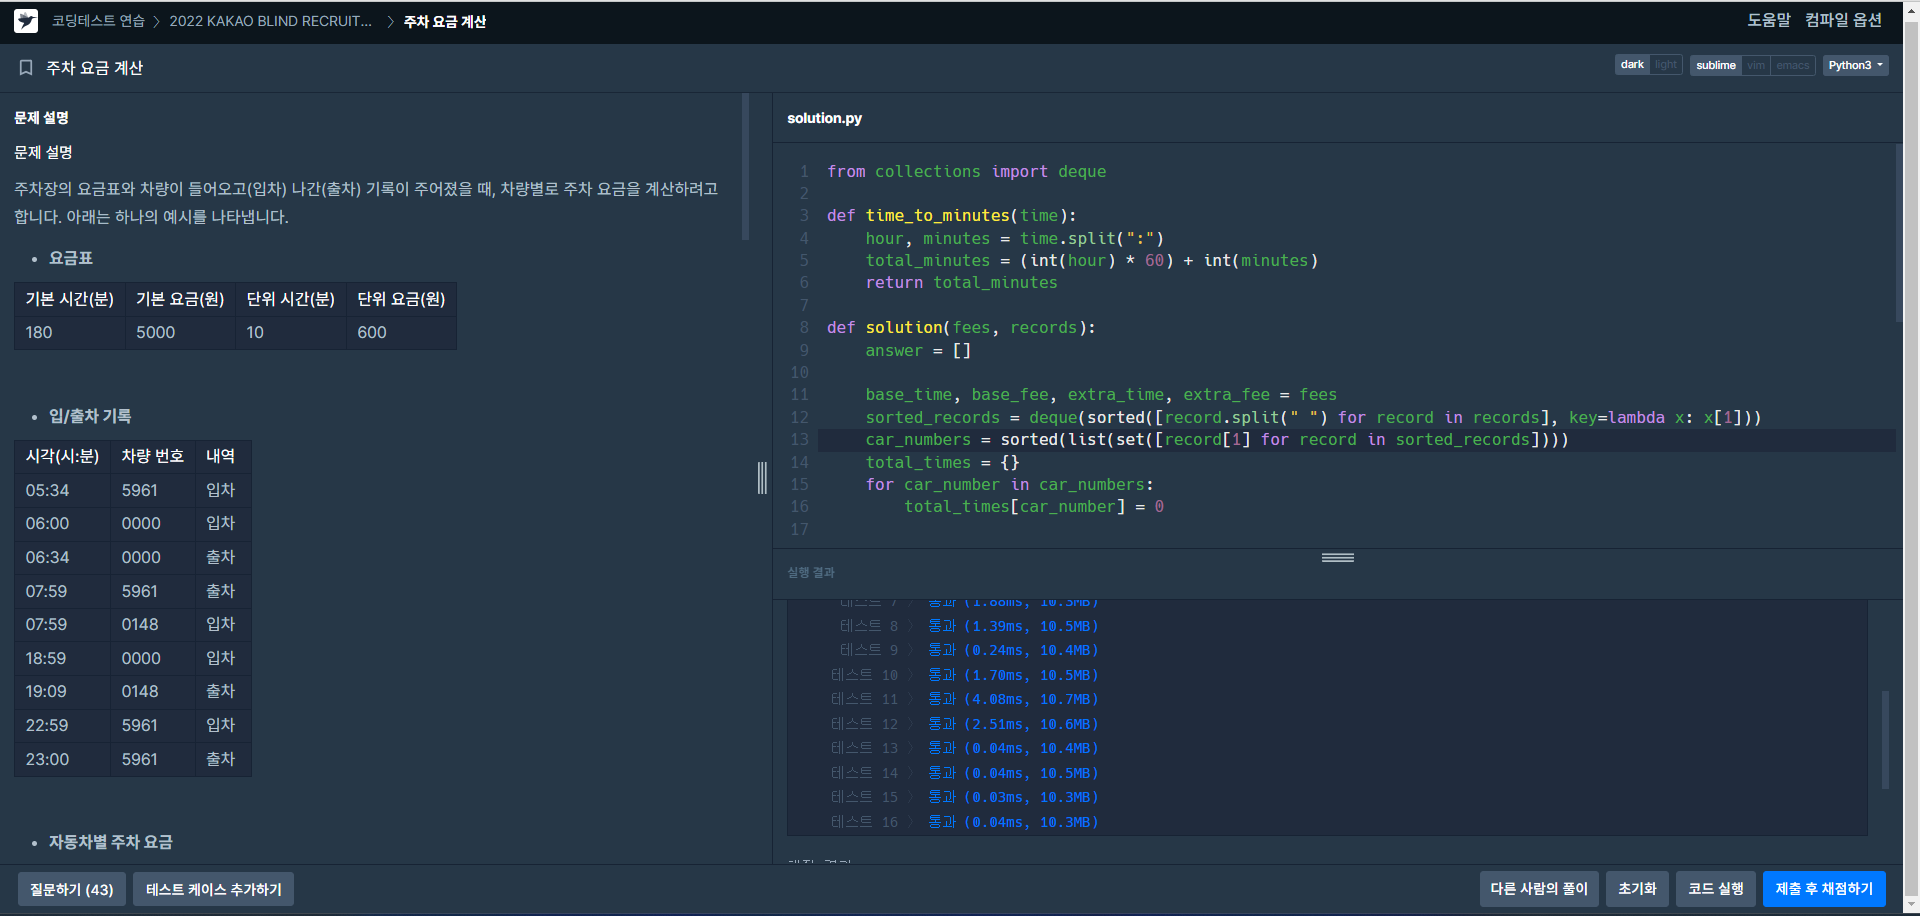Select sublime key binding

1716,65
